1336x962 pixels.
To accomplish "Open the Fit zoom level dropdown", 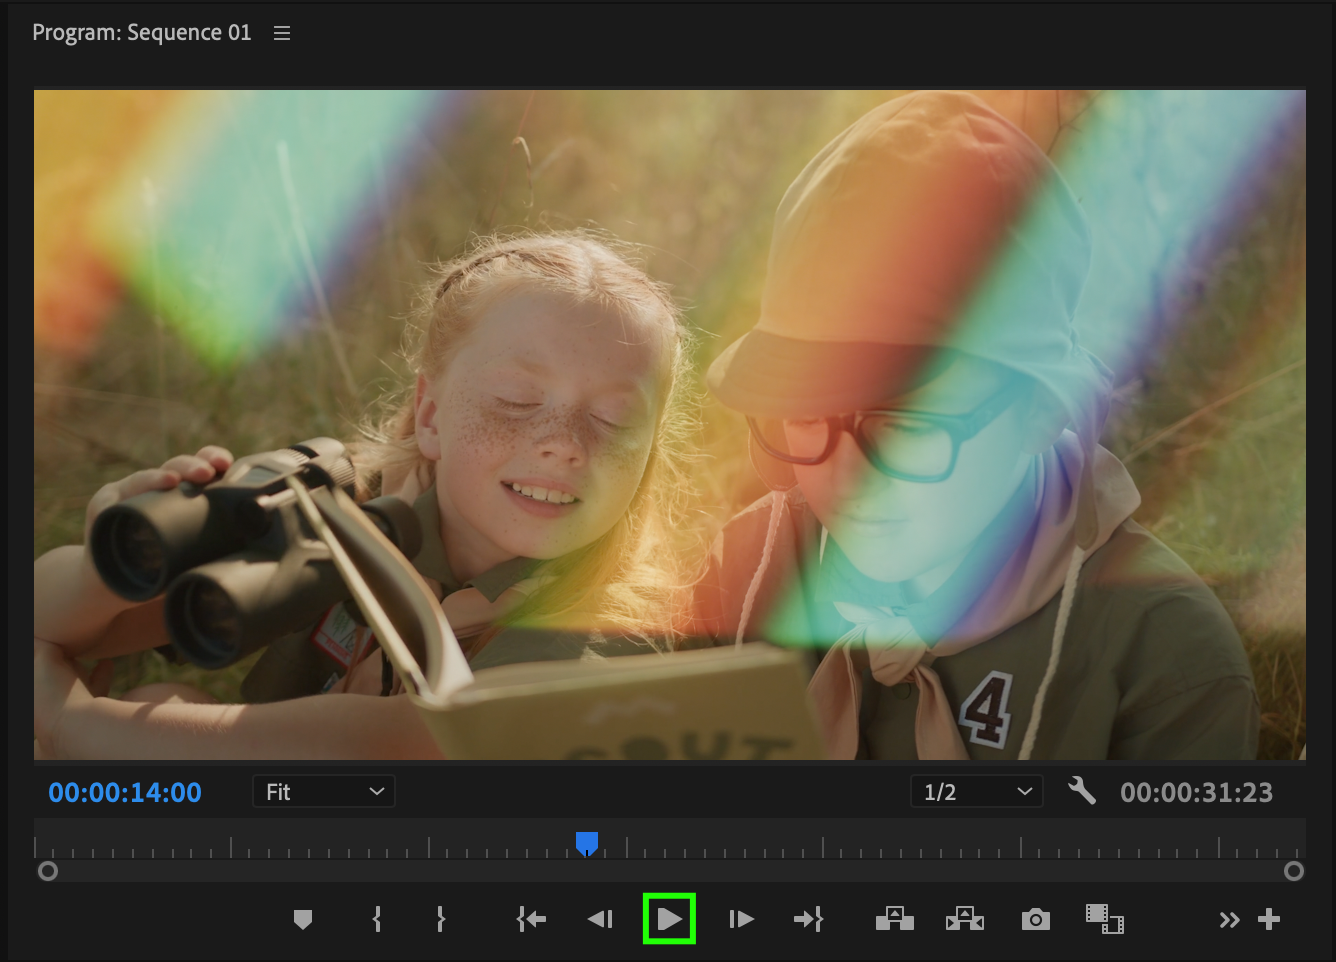I will [323, 792].
